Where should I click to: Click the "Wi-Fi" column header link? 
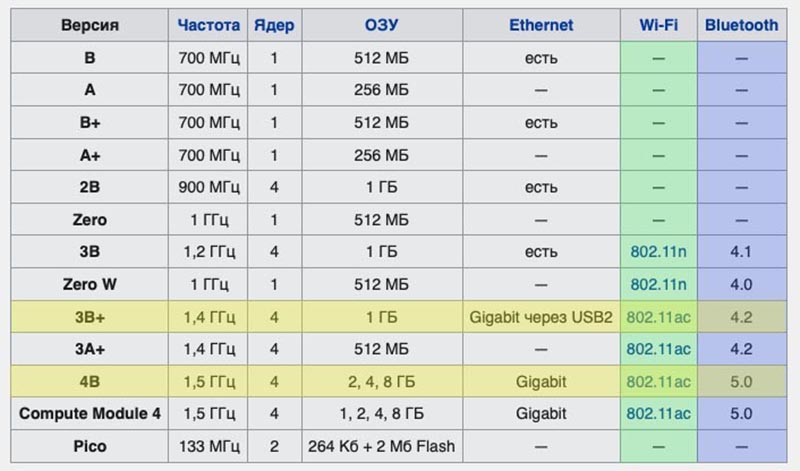click(659, 25)
